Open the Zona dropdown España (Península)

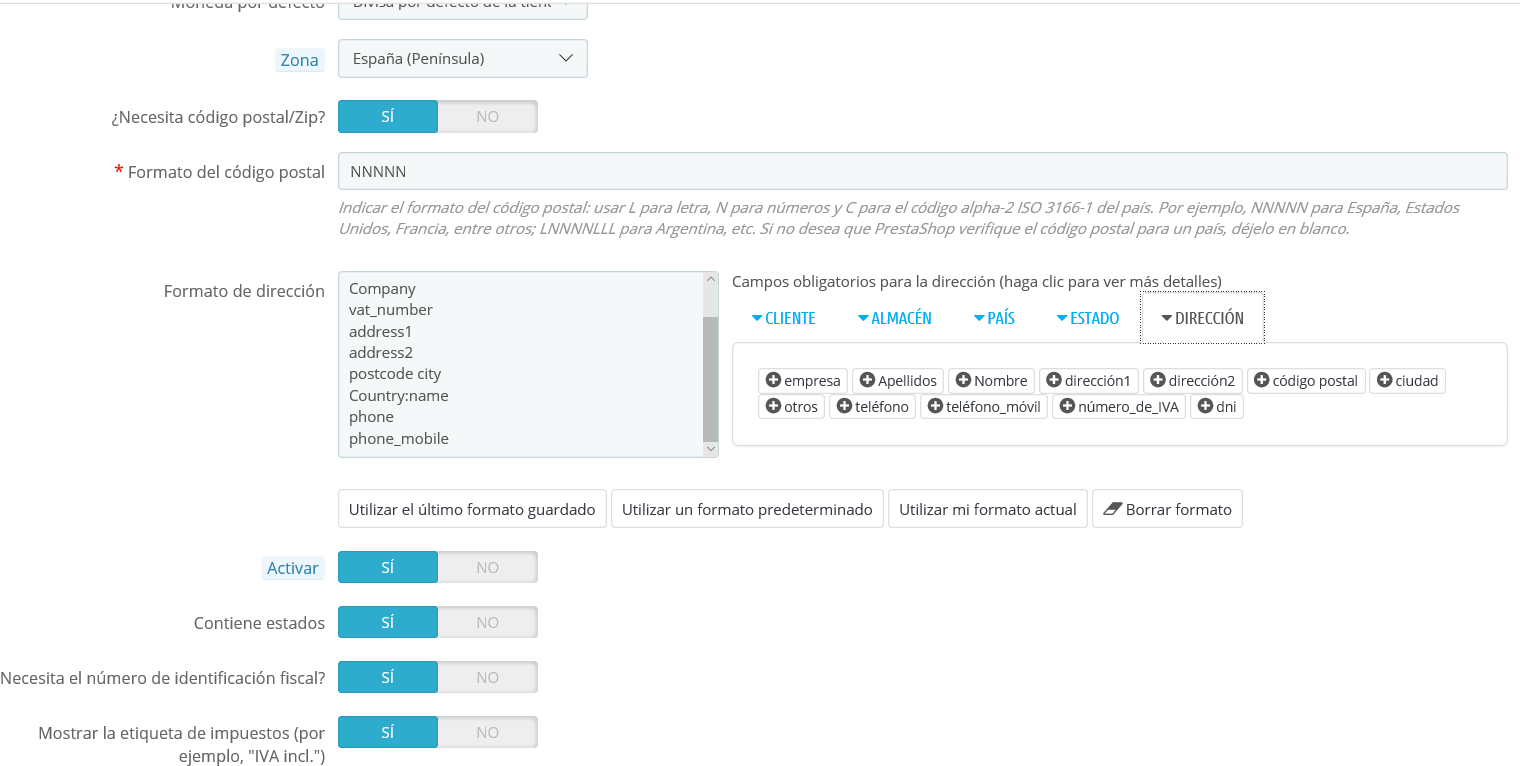point(463,58)
